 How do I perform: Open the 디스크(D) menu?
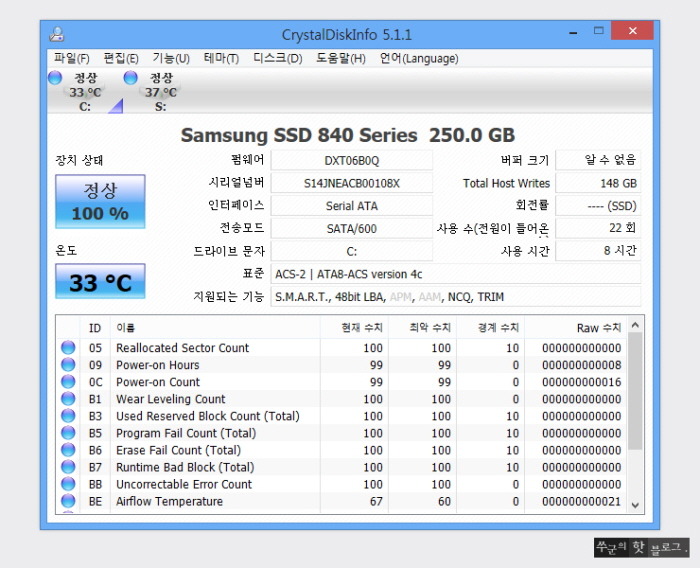[x=278, y=58]
